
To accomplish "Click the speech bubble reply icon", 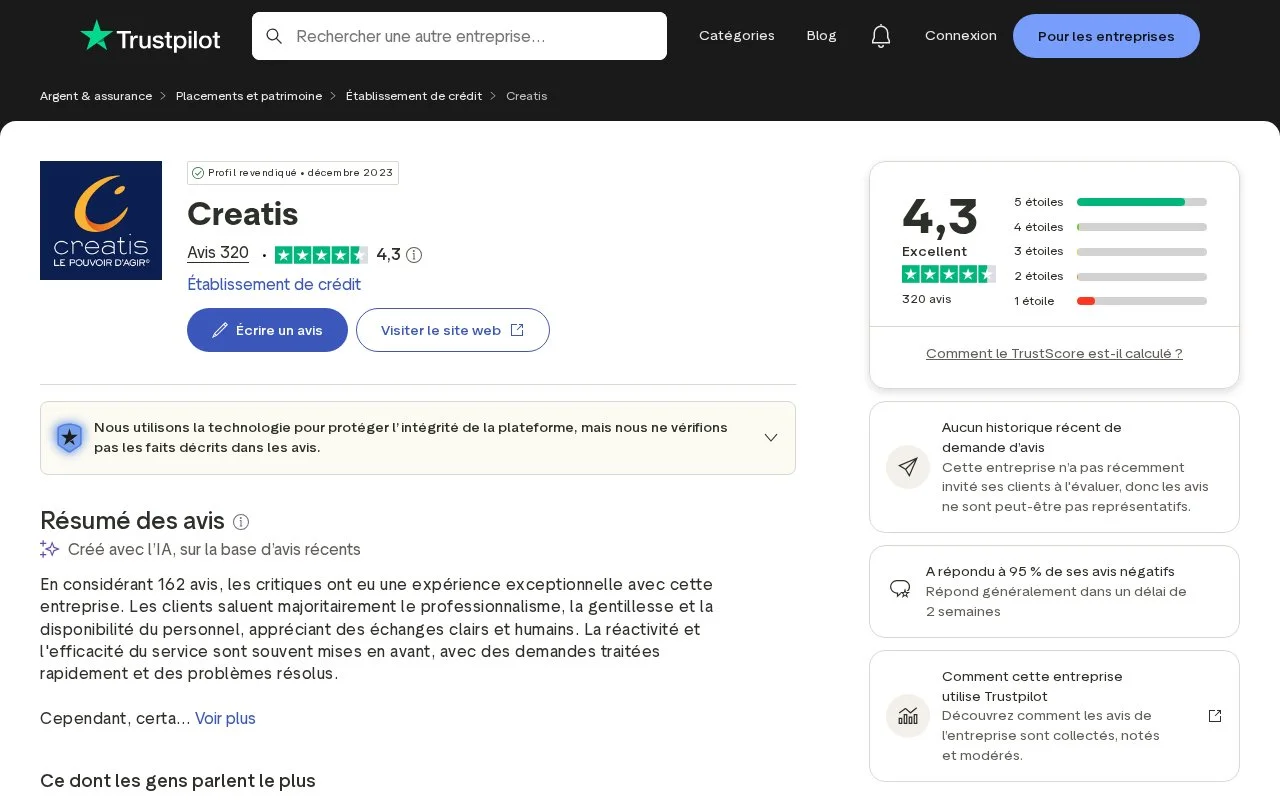I will [900, 589].
